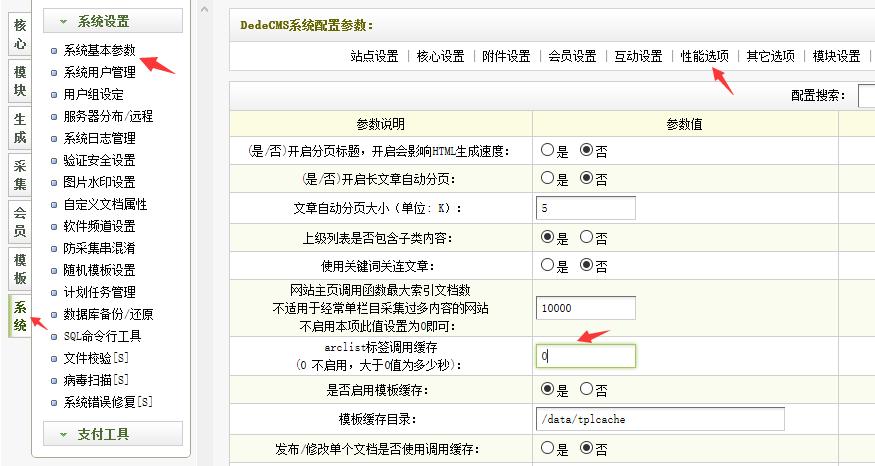The image size is (875, 466).
Task: Switch to the 会员设置 config tab
Action: point(572,56)
